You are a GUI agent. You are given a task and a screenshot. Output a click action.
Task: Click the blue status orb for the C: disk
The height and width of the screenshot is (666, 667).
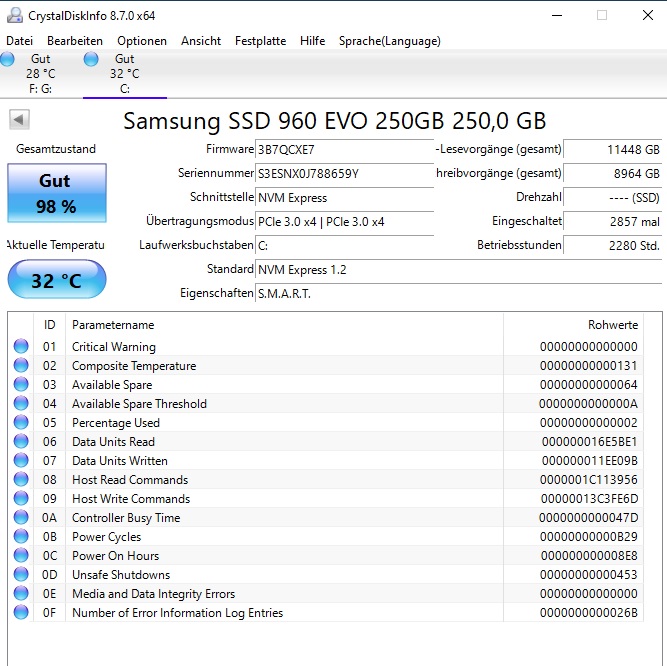click(91, 59)
